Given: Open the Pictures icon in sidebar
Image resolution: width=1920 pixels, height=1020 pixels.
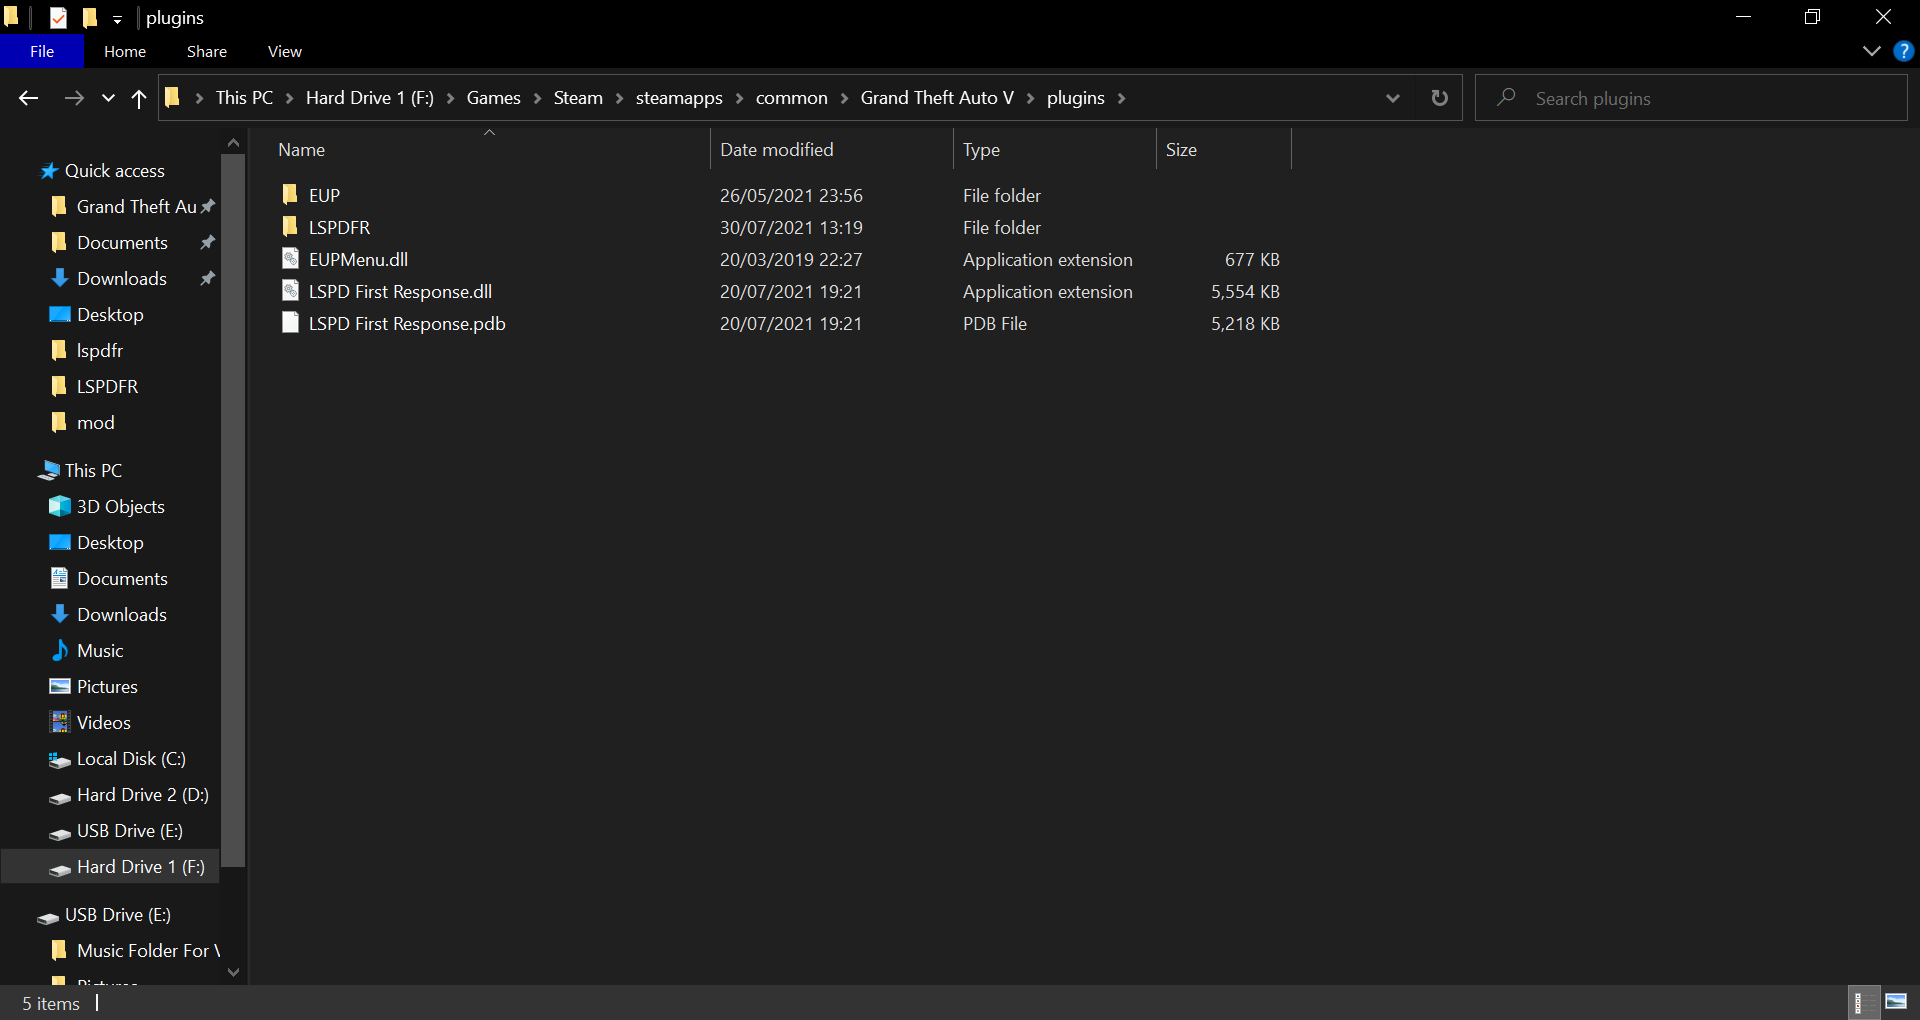Looking at the screenshot, I should click(60, 686).
